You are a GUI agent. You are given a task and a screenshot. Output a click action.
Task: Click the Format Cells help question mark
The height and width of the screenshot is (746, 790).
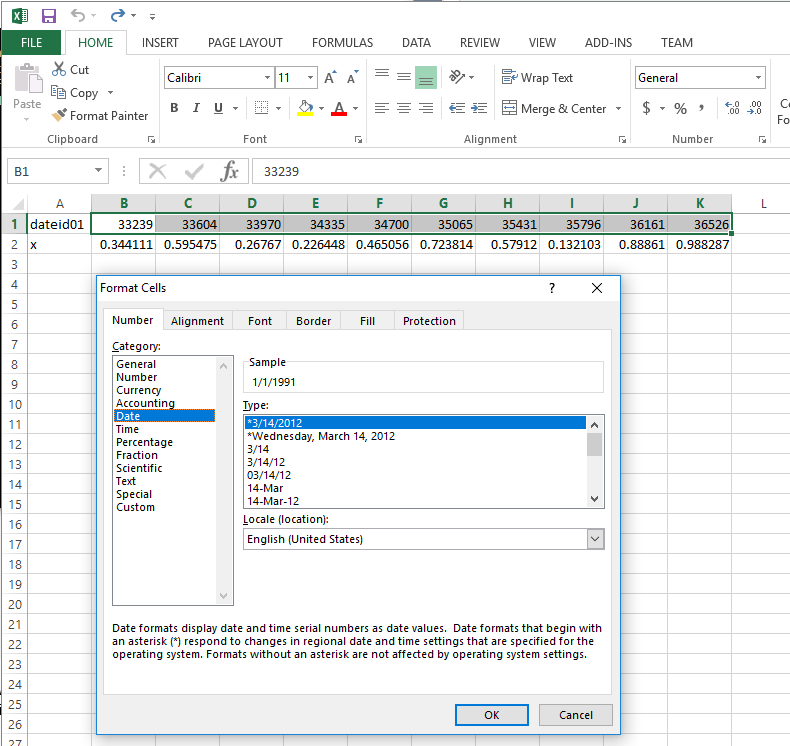pos(552,288)
